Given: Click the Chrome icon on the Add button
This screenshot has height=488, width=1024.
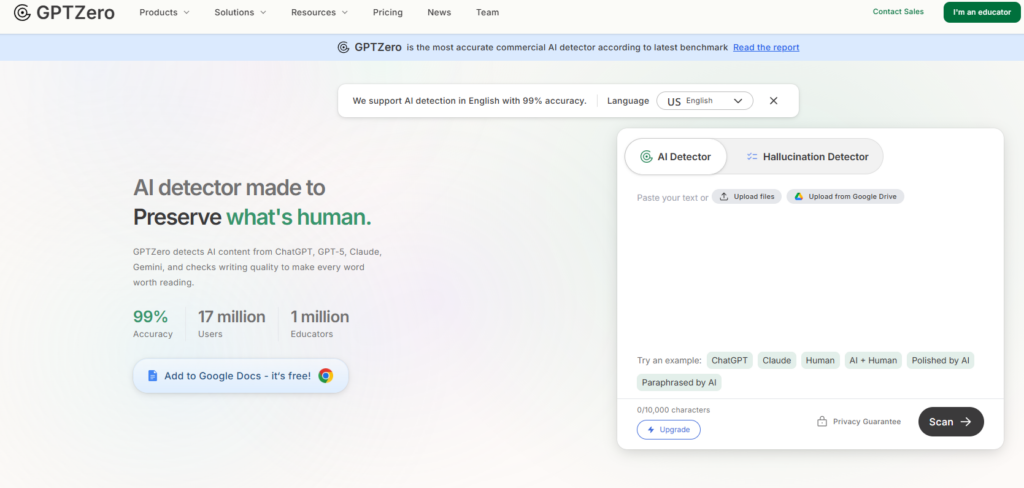Looking at the screenshot, I should coord(325,376).
